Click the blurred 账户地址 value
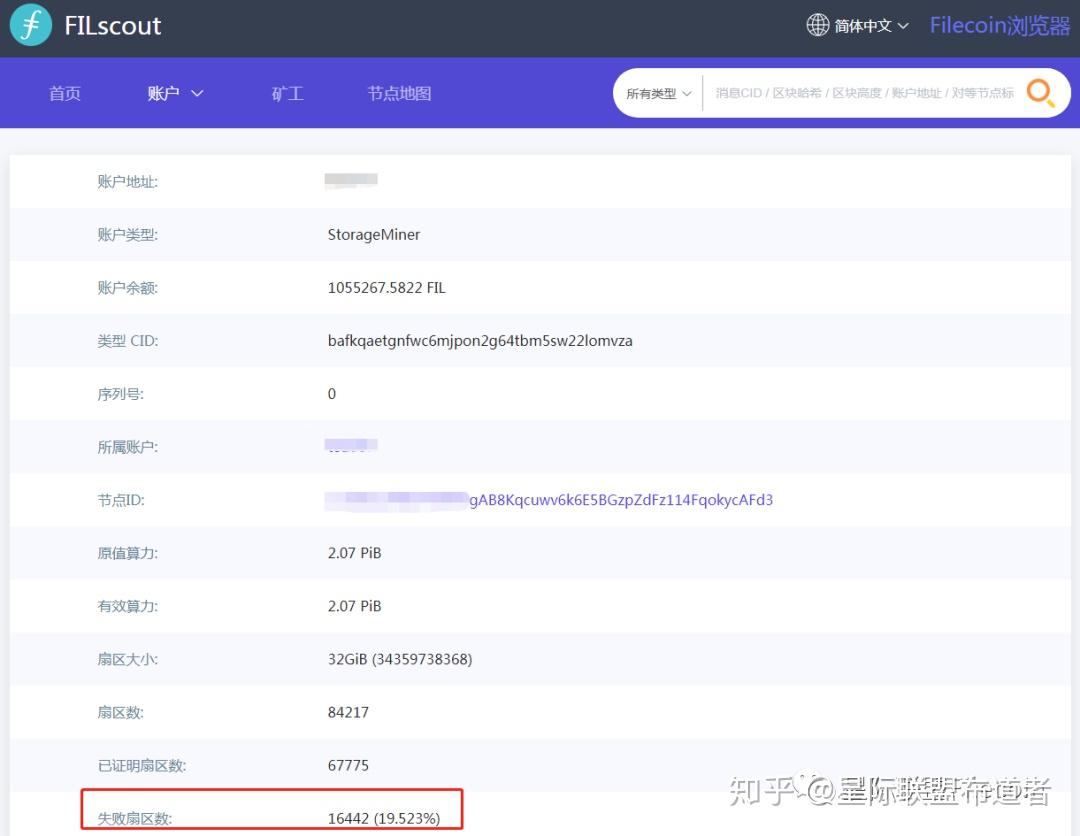The width and height of the screenshot is (1080, 836). tap(351, 180)
